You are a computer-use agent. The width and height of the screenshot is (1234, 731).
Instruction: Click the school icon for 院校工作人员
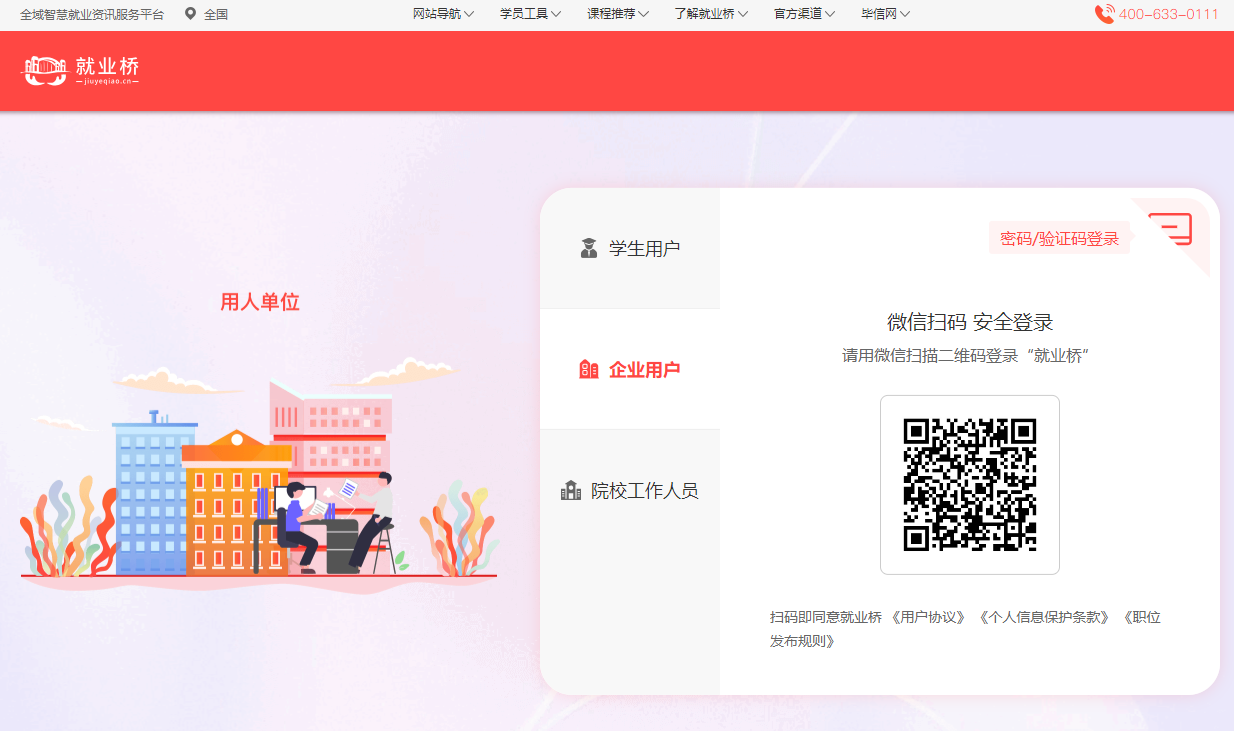(571, 491)
